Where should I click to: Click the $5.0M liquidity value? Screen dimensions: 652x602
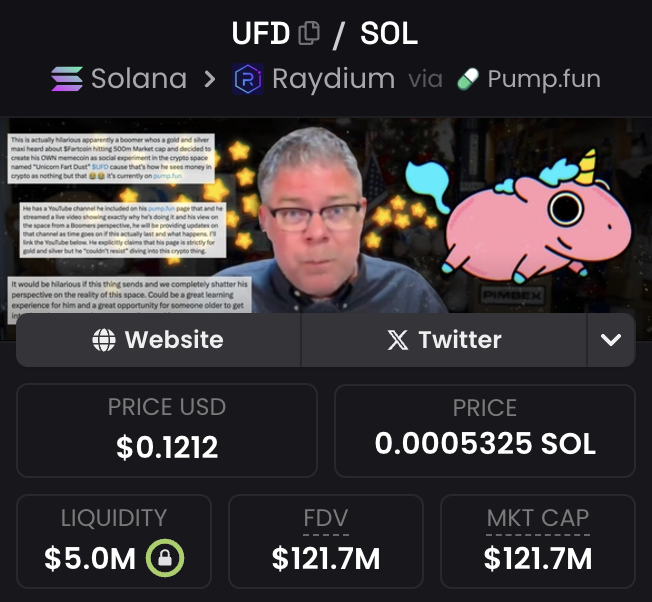tap(90, 558)
